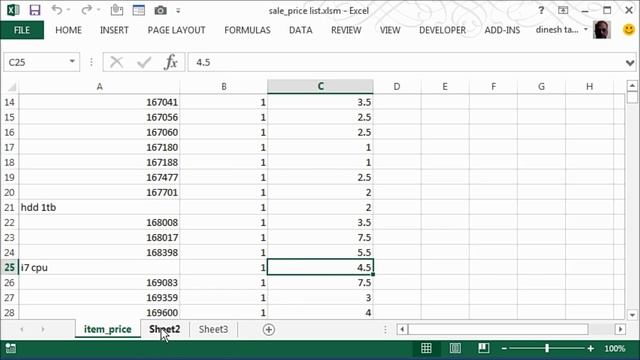Click the cell with value 167041

pyautogui.click(x=99, y=102)
